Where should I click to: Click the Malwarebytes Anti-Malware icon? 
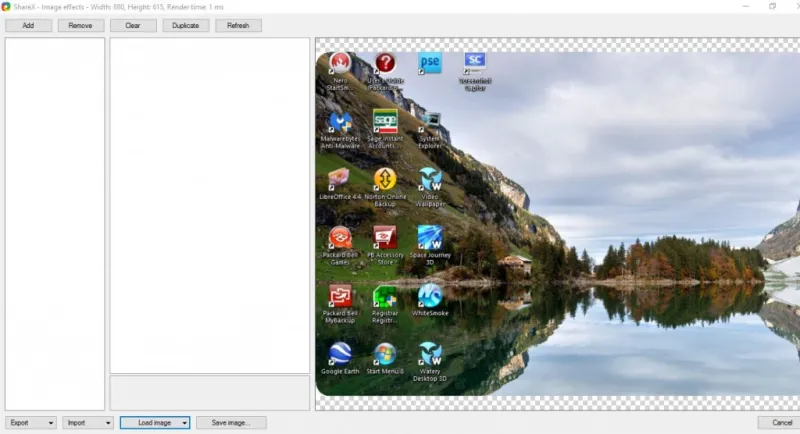click(340, 122)
